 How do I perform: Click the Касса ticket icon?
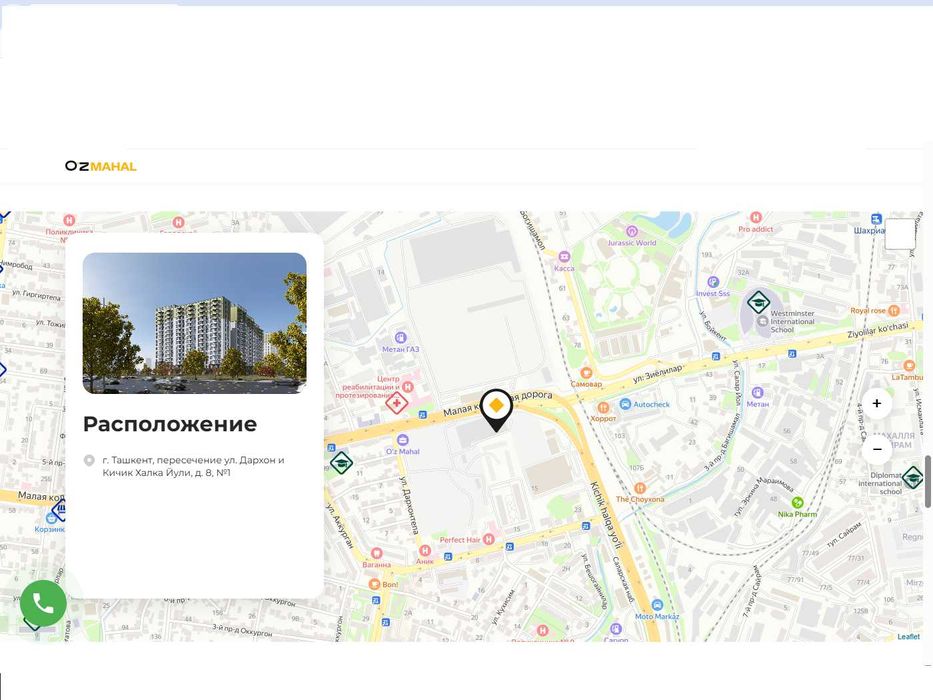tap(564, 257)
